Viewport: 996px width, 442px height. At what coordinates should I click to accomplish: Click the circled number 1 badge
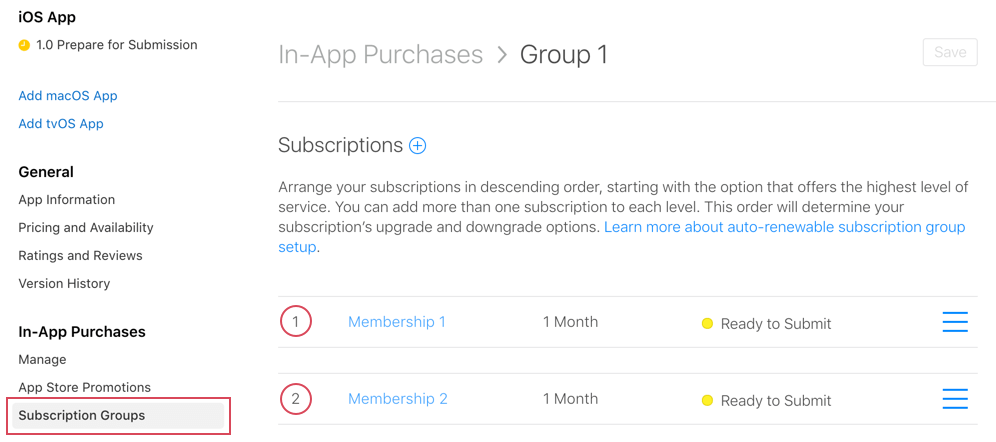point(296,322)
